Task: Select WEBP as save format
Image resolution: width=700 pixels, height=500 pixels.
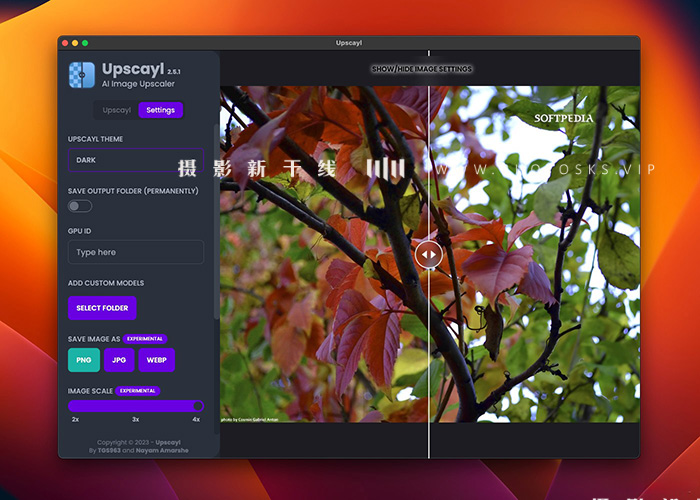Action: (x=156, y=360)
